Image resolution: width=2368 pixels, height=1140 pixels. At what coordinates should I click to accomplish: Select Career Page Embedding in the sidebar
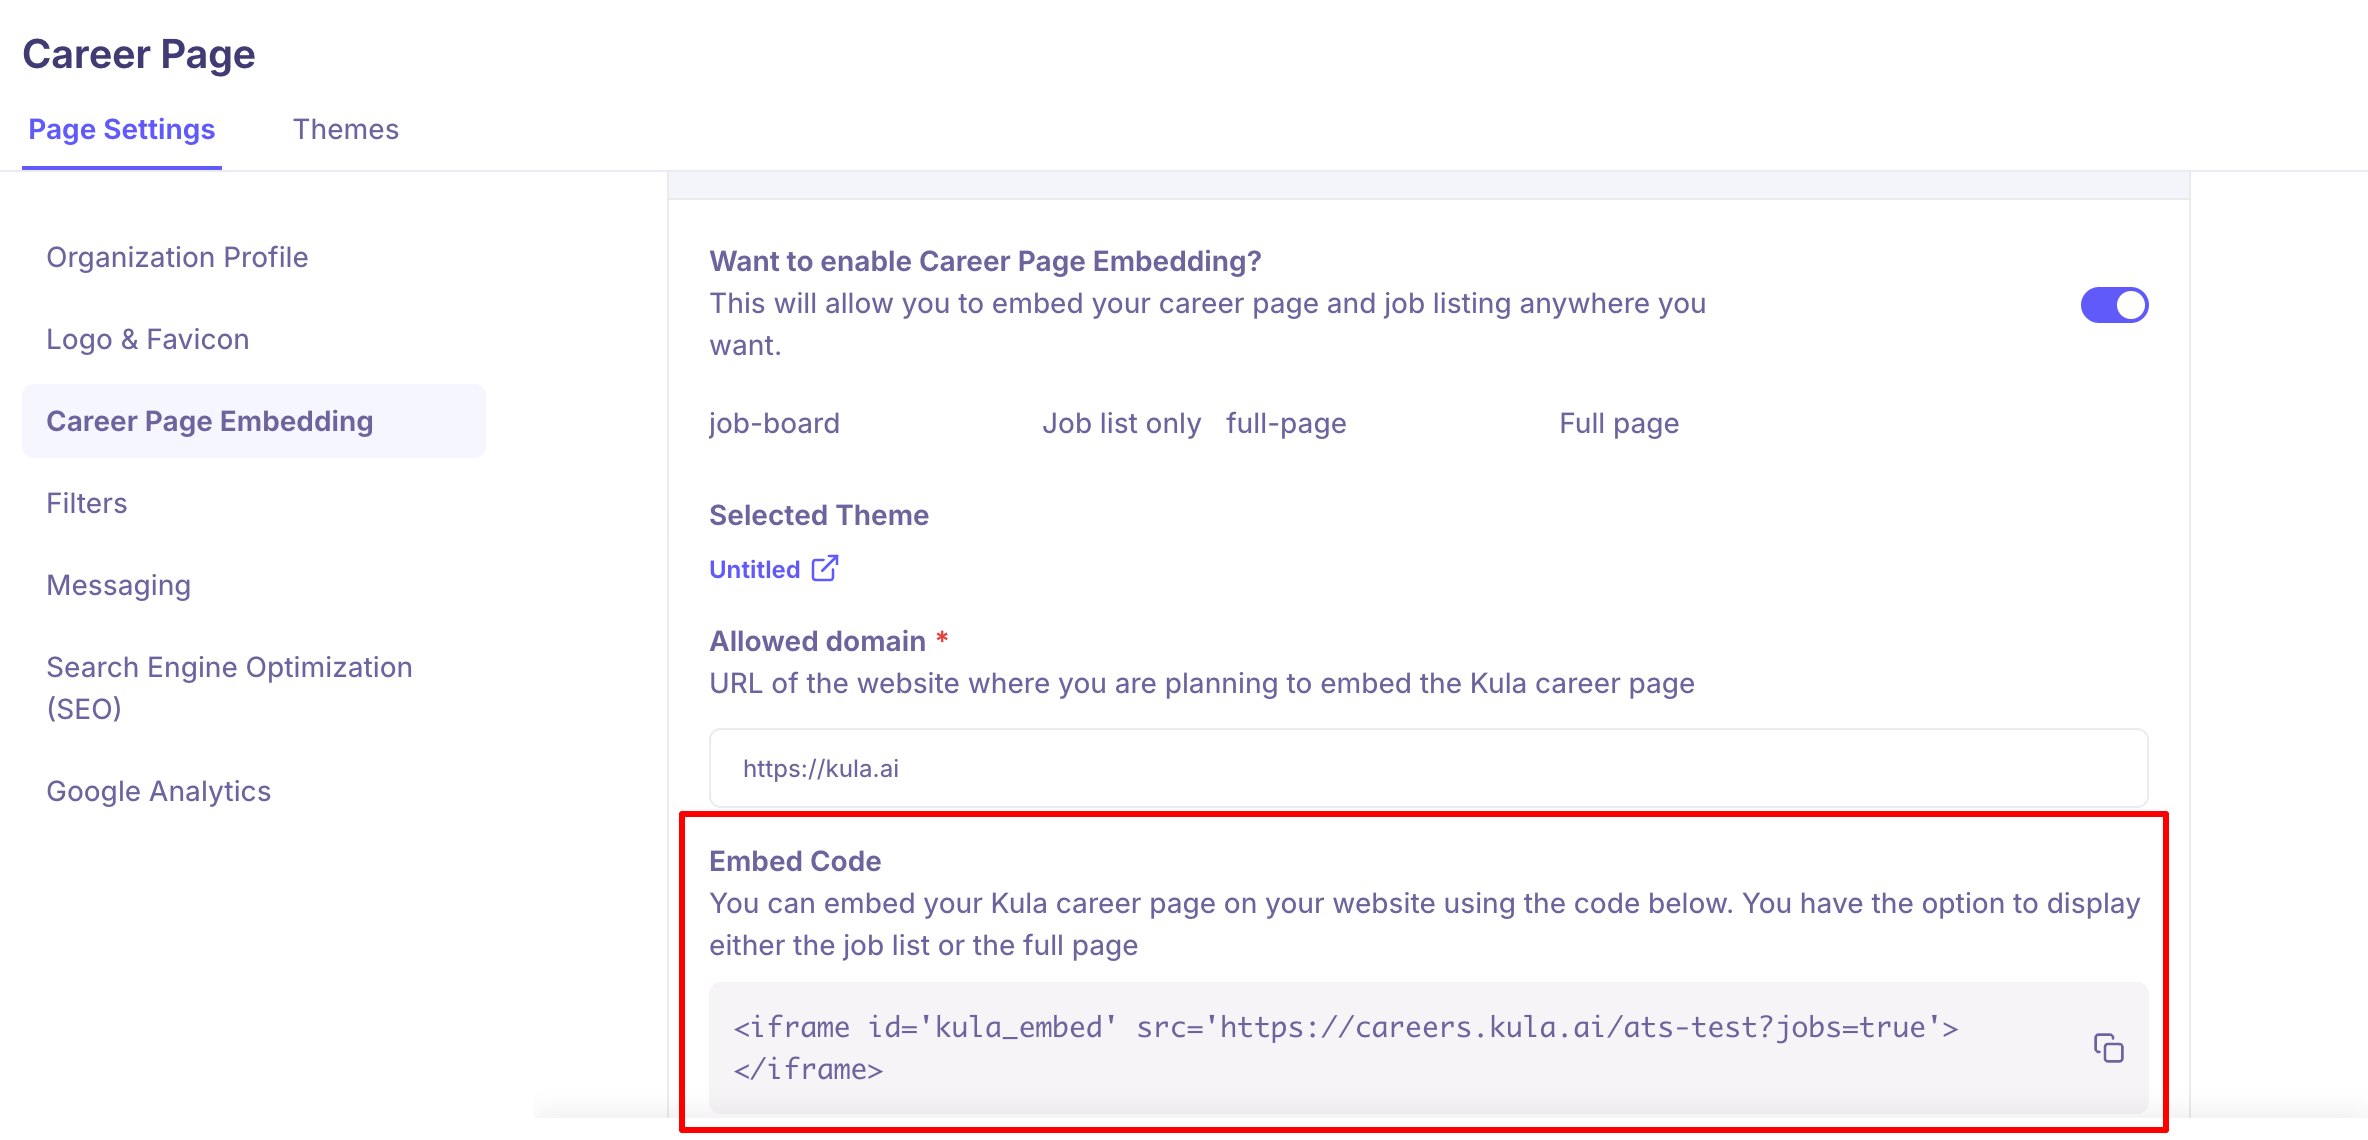point(210,422)
